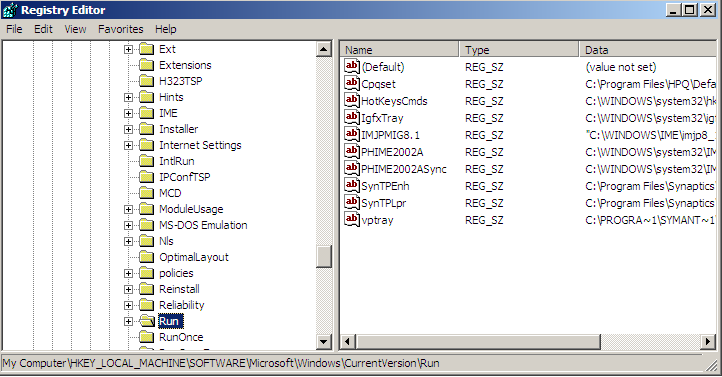Select the Reliability key label
Screen dimensions: 722x377
tap(182, 305)
